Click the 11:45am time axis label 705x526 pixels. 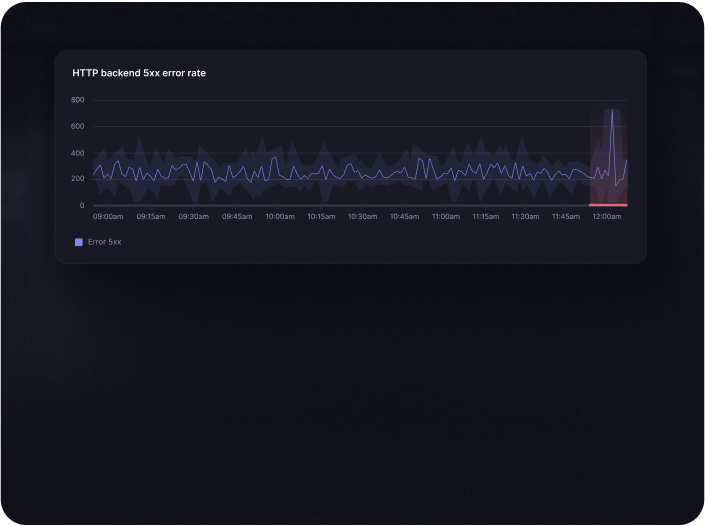[x=566, y=216]
